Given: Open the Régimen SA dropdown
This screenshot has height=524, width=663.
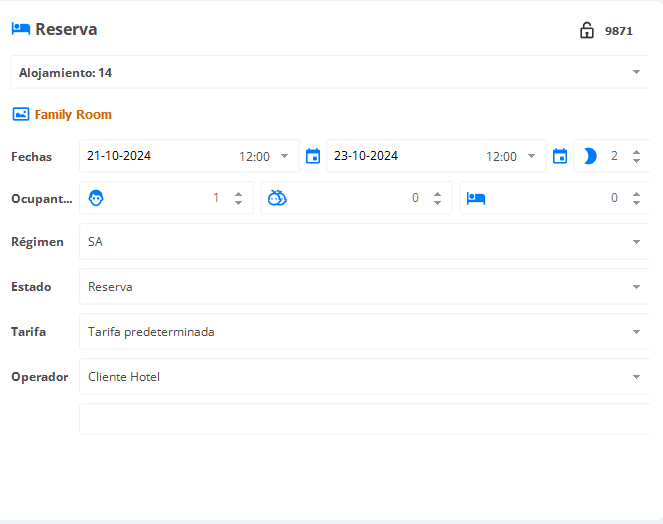Looking at the screenshot, I should pyautogui.click(x=364, y=241).
